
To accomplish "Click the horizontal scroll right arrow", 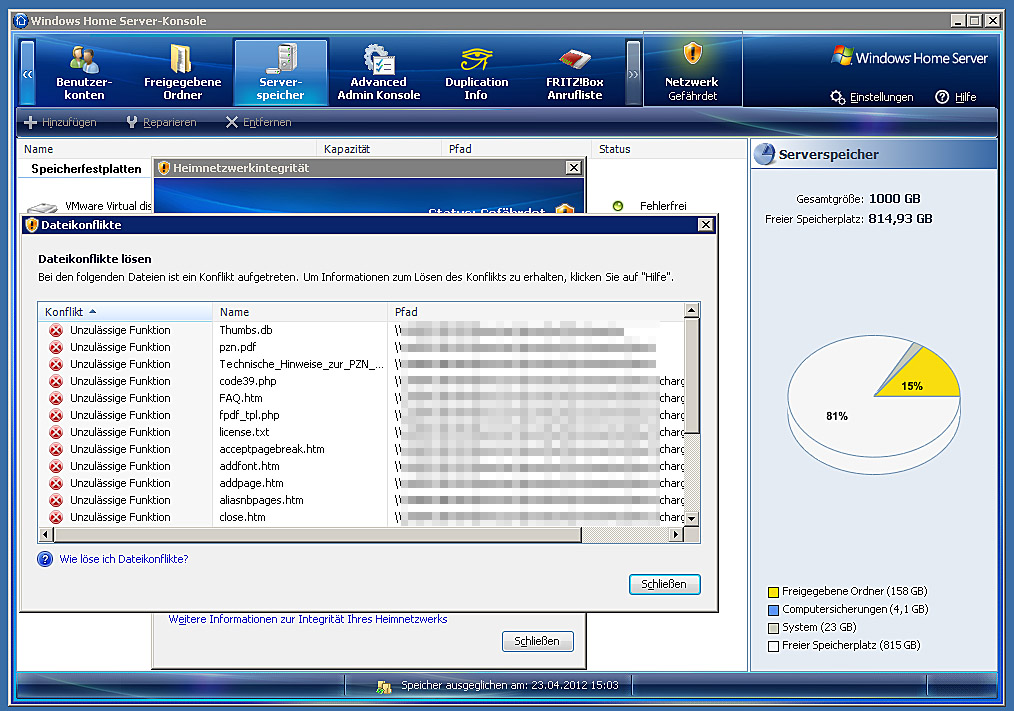I will tap(676, 534).
